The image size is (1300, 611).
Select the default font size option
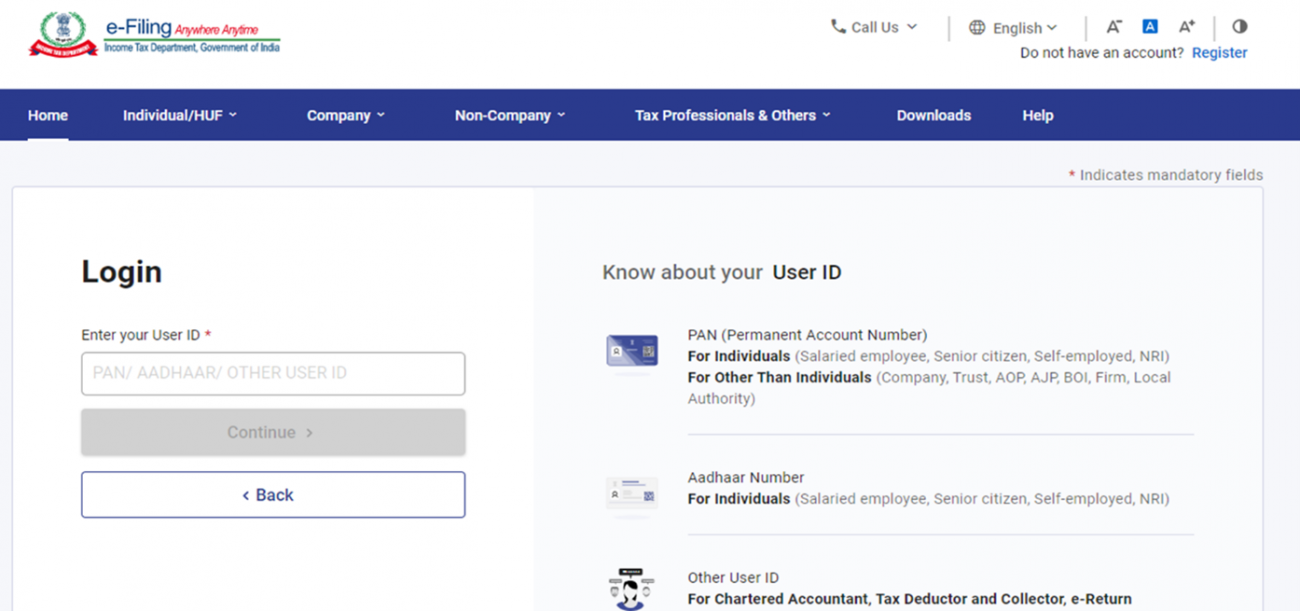(x=1150, y=27)
